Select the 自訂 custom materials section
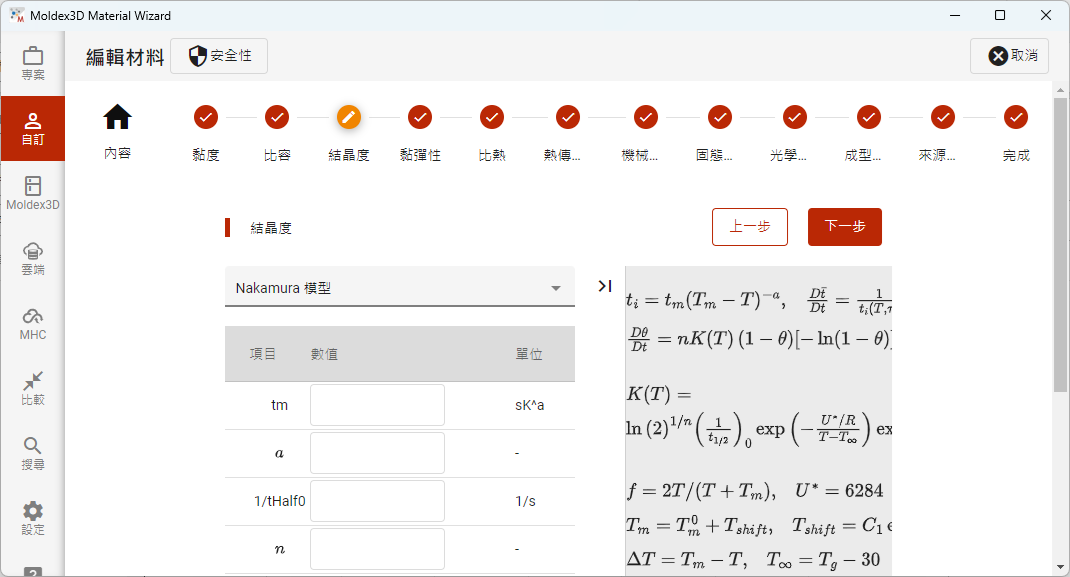Viewport: 1070px width, 577px height. point(33,128)
